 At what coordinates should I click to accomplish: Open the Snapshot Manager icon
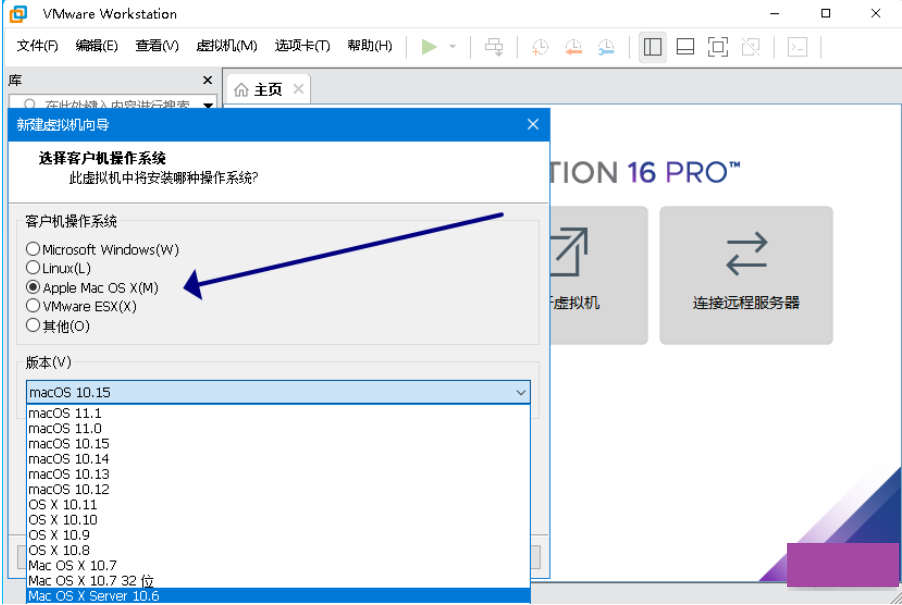coord(604,46)
